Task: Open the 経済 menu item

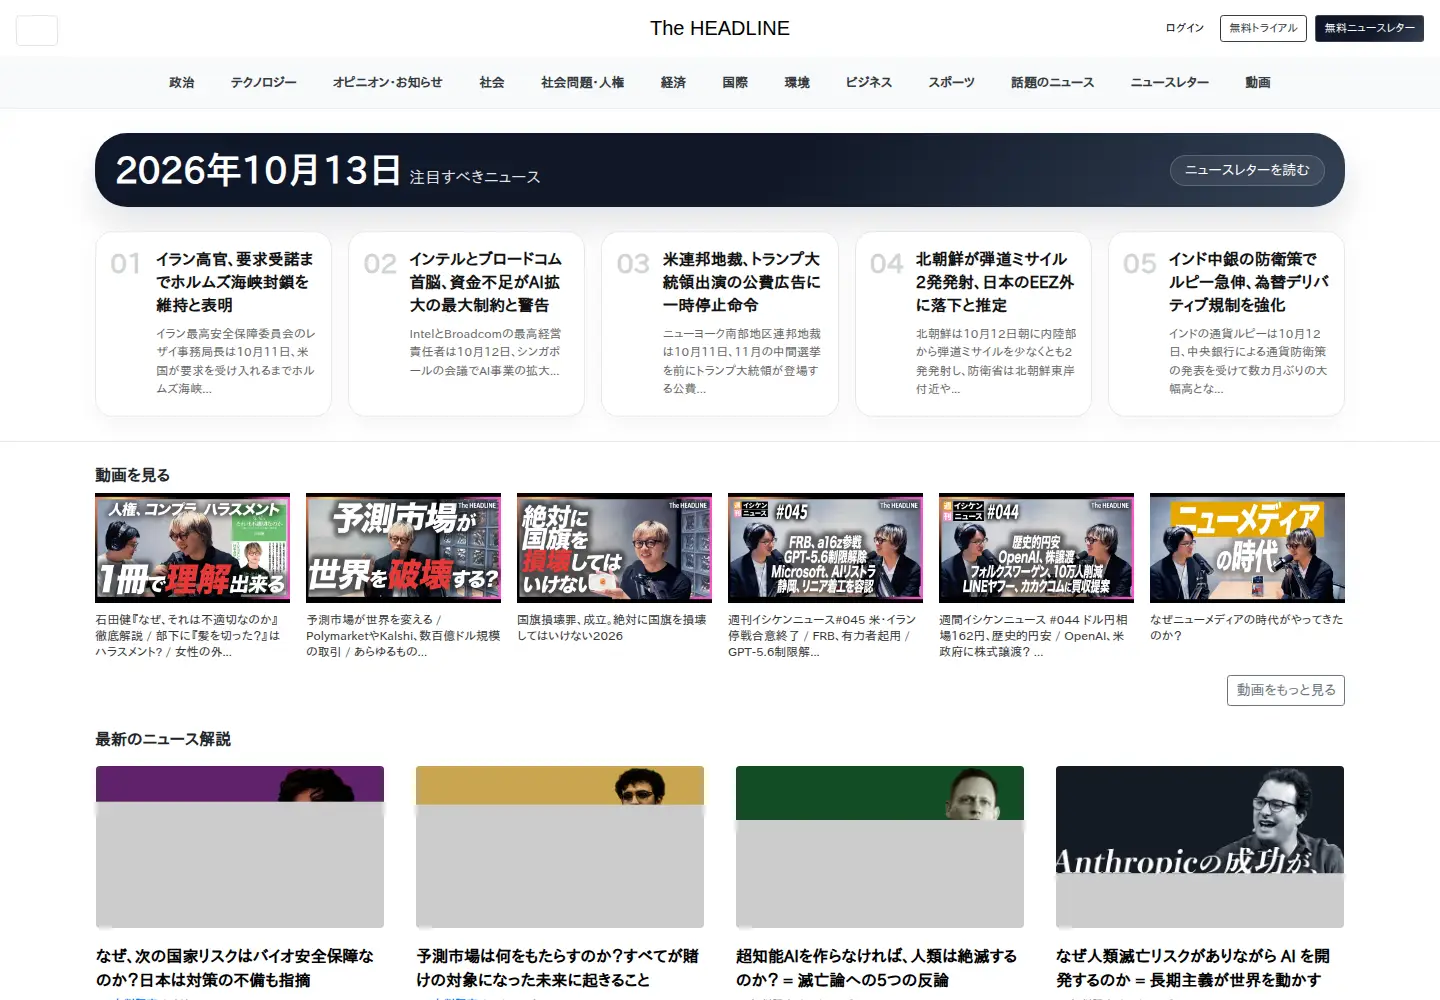Action: [673, 82]
